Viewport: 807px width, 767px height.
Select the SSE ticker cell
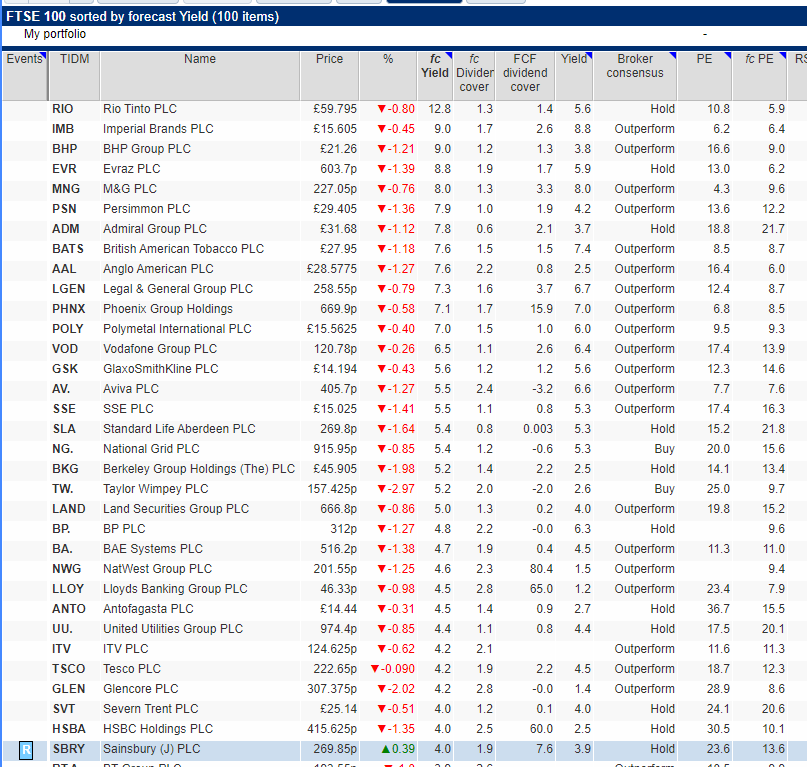64,409
